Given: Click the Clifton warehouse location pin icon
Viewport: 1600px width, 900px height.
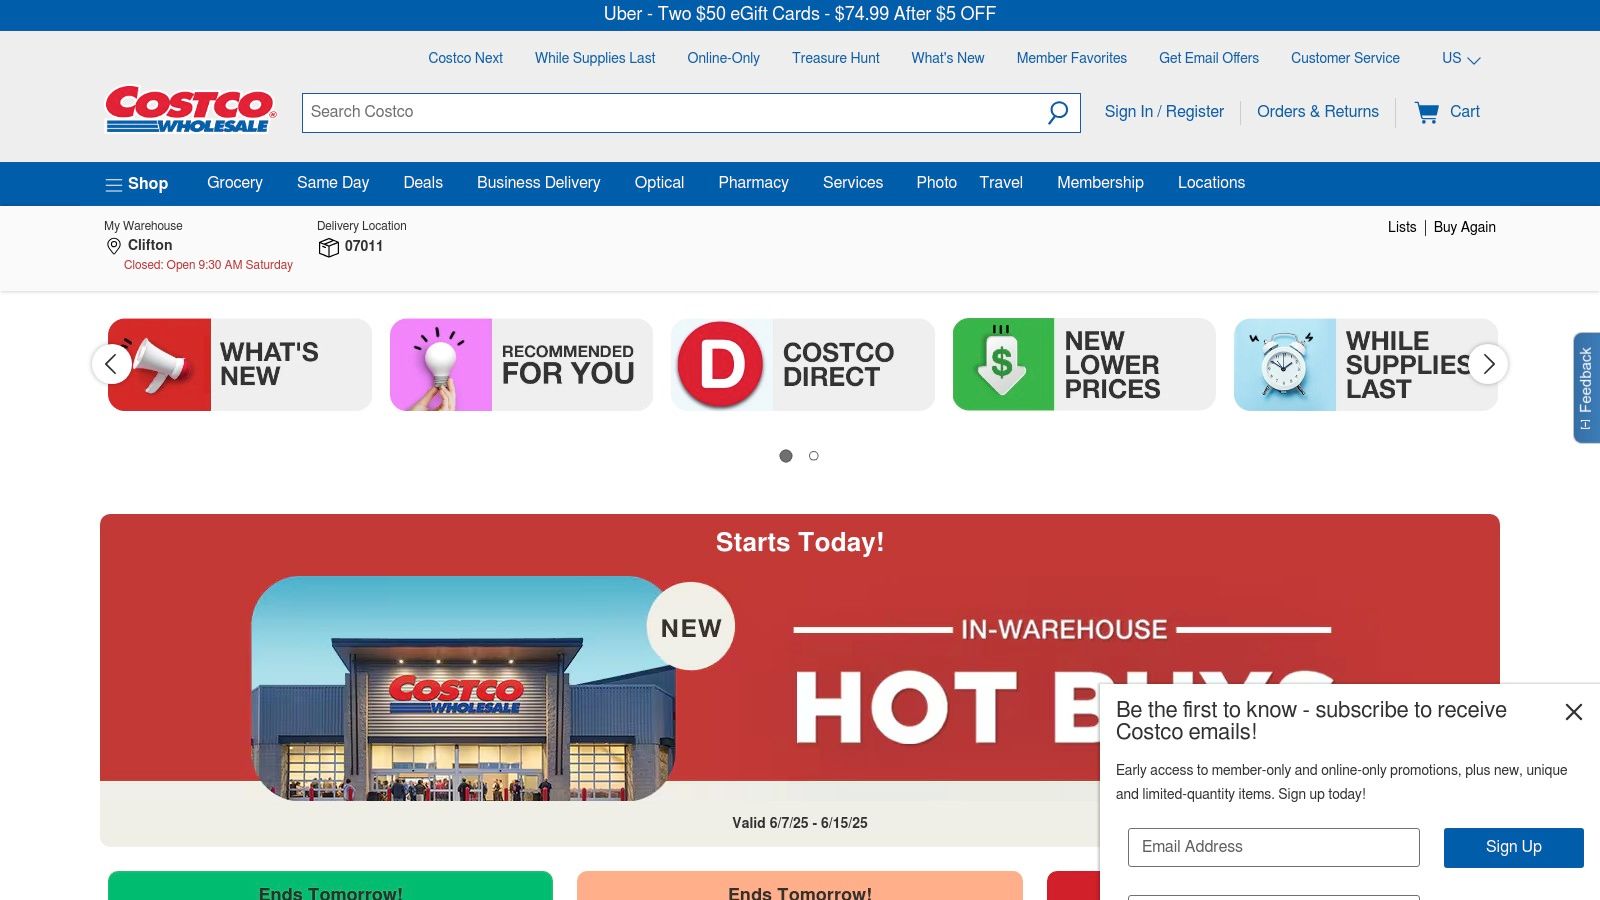Looking at the screenshot, I should click(x=114, y=246).
